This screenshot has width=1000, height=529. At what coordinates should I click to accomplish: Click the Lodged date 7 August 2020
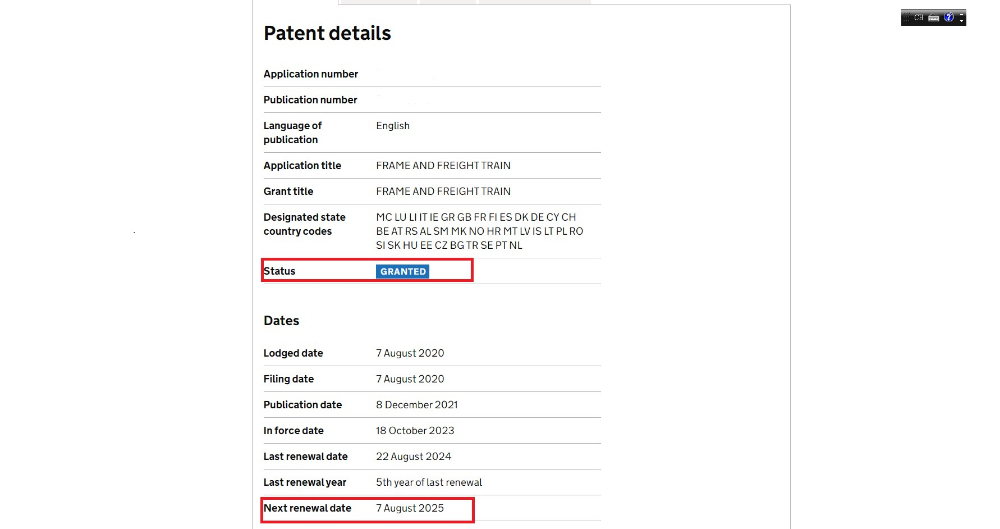click(x=409, y=353)
